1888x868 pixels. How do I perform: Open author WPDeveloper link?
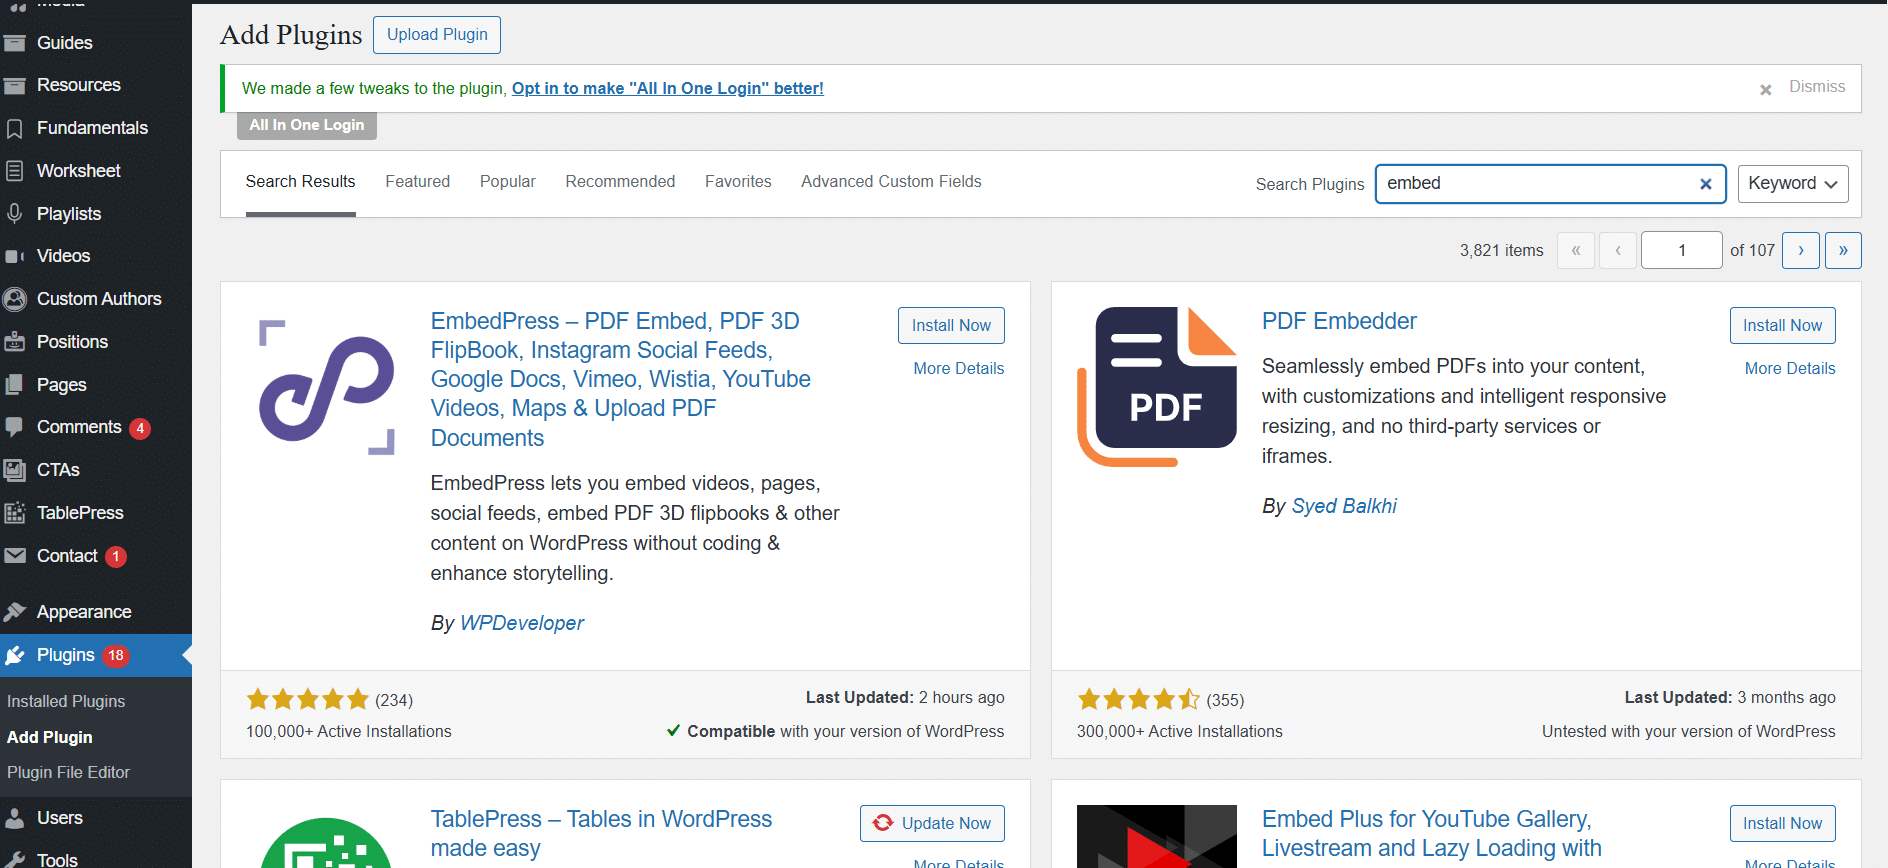(x=522, y=623)
